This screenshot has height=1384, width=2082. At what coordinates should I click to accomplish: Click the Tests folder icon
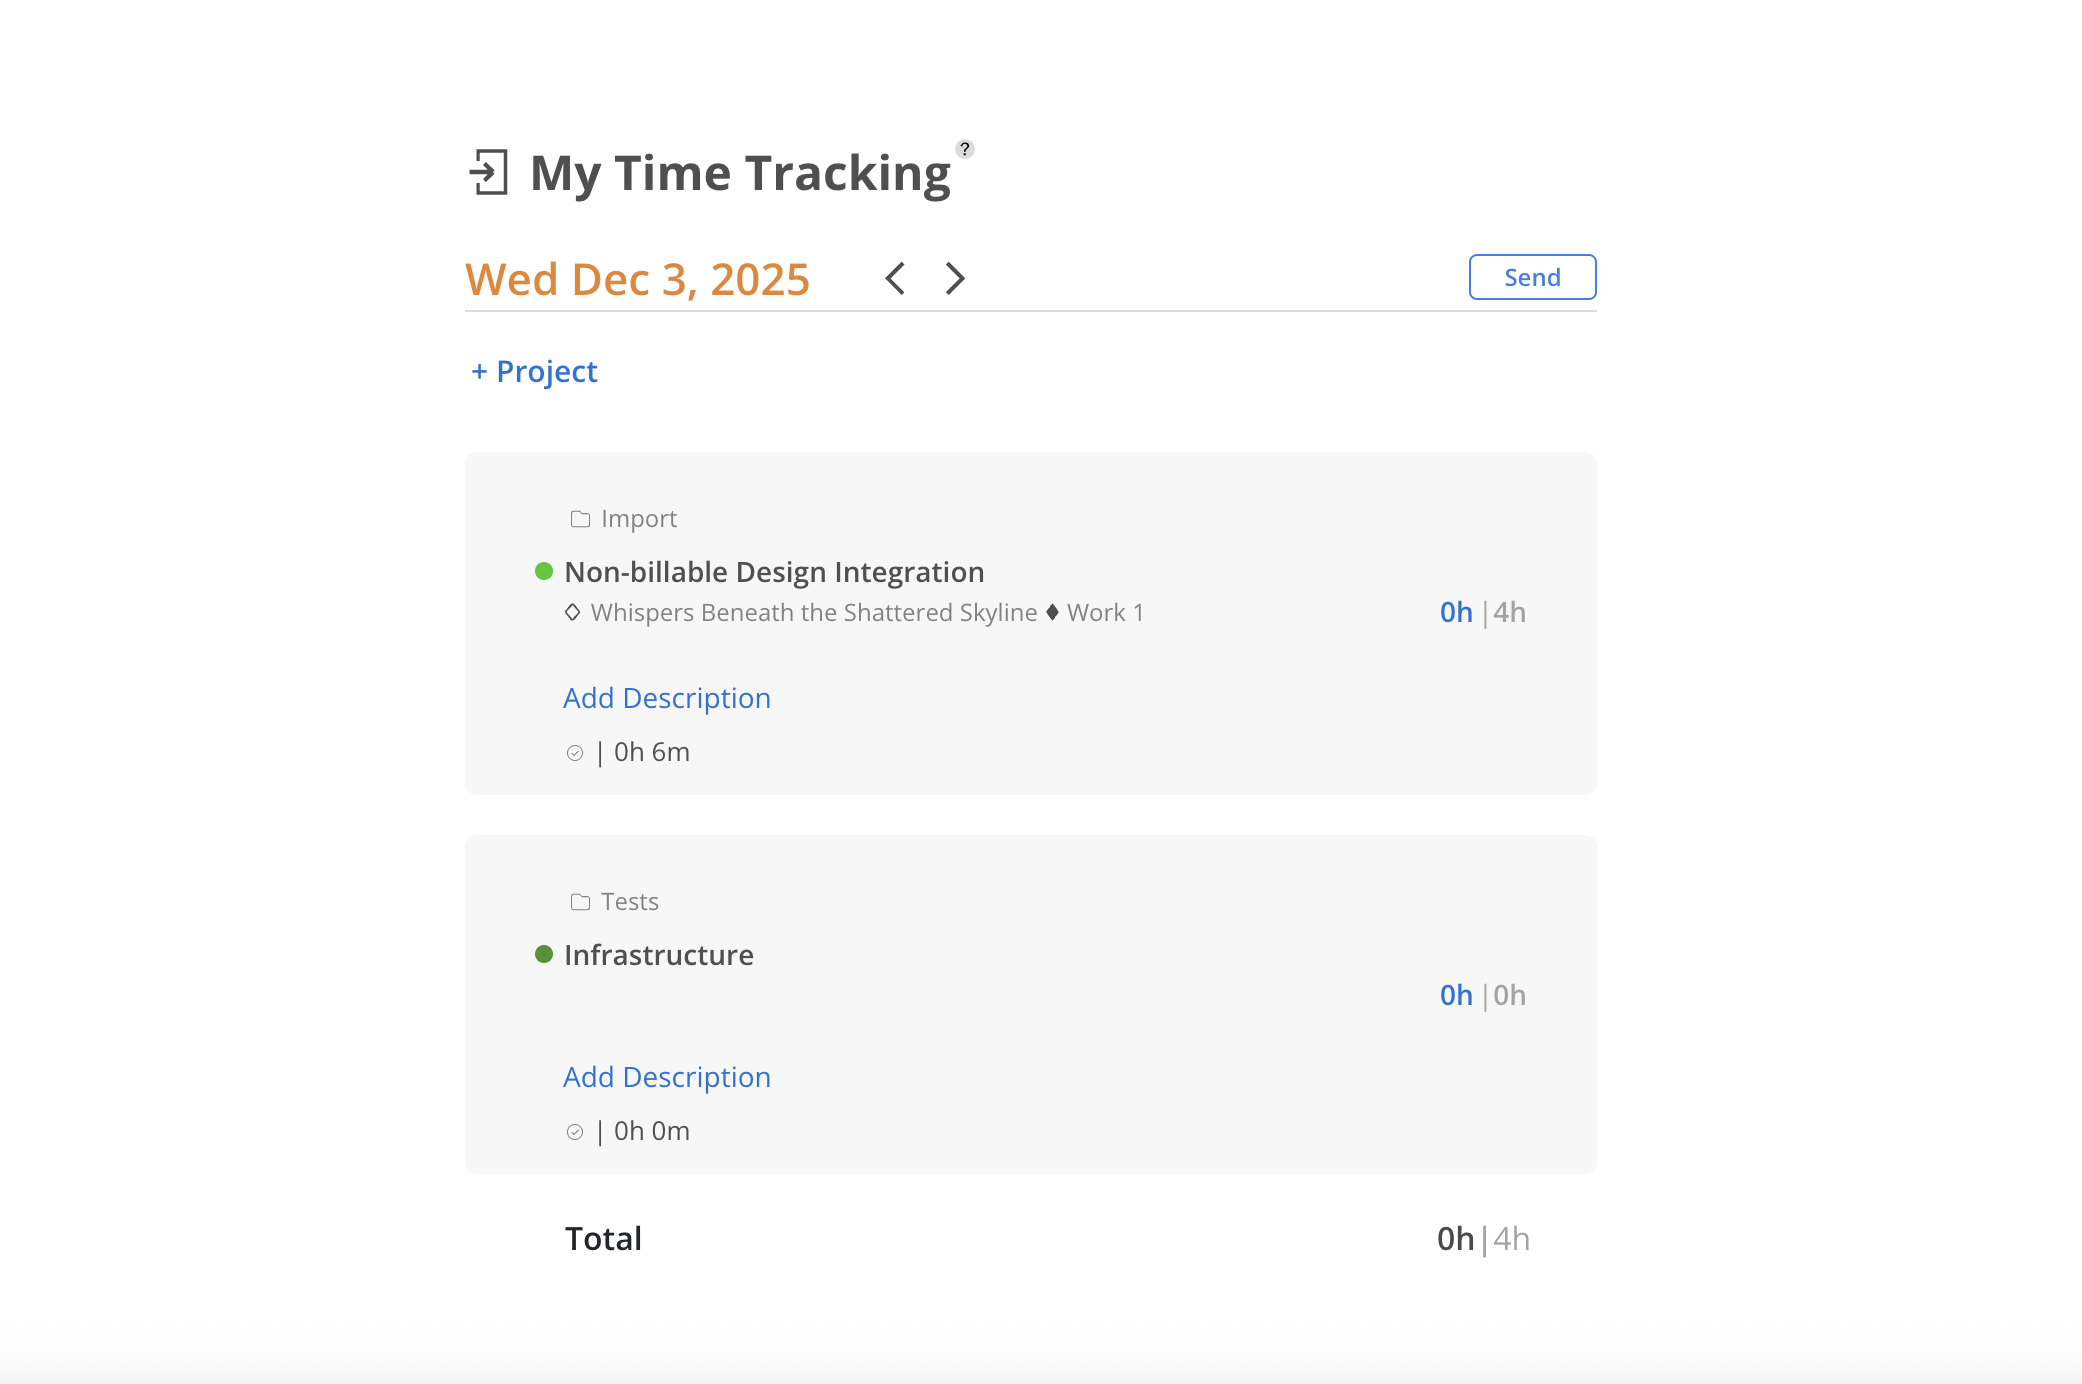[x=580, y=902]
